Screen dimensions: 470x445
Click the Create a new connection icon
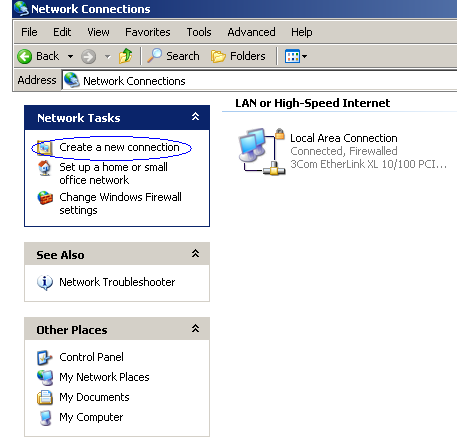coord(44,148)
